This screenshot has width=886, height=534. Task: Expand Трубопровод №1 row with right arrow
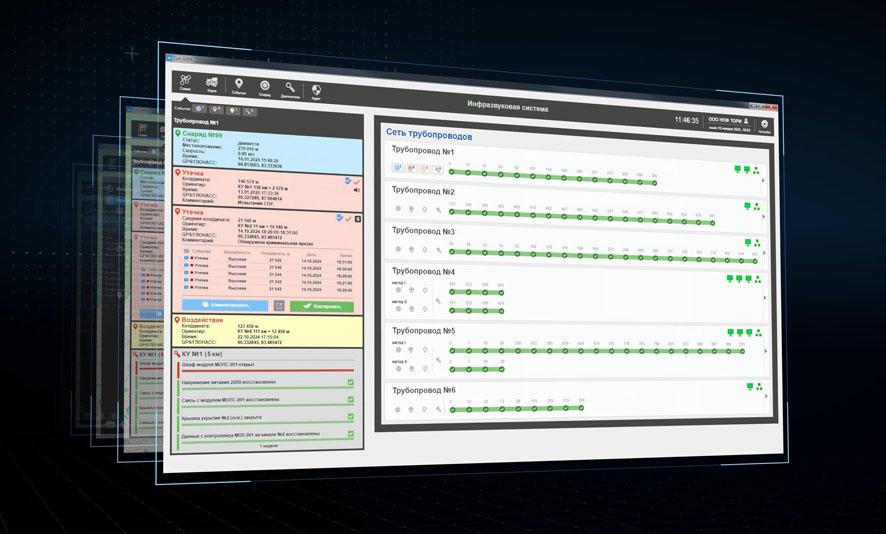[764, 180]
